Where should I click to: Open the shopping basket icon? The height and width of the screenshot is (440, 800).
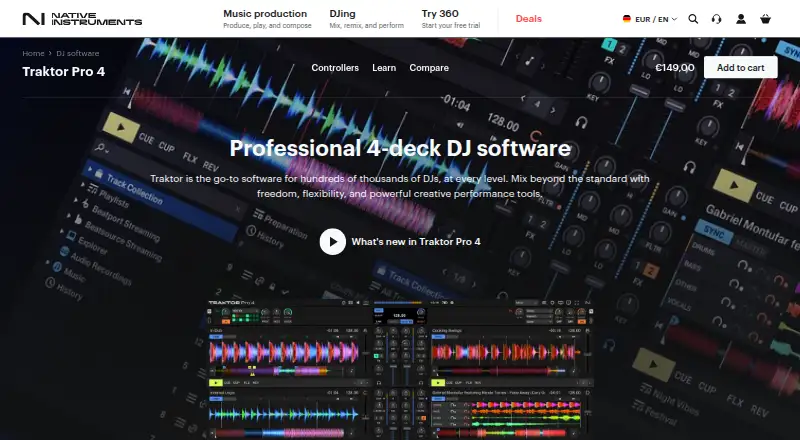[x=765, y=19]
